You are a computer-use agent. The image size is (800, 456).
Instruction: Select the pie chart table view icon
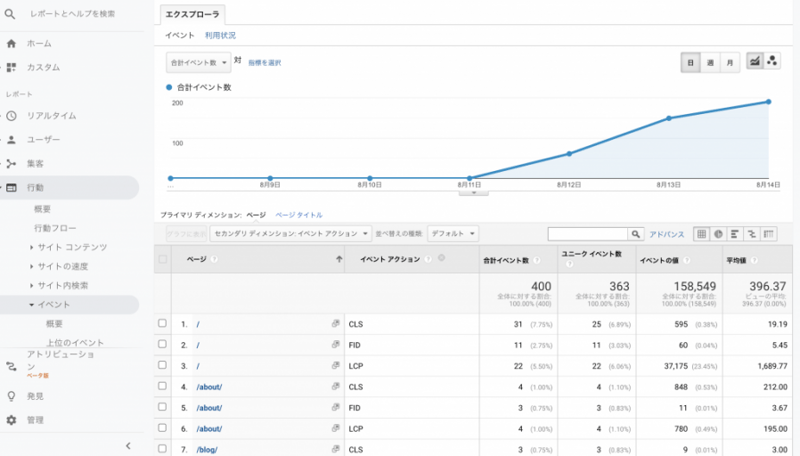718,234
